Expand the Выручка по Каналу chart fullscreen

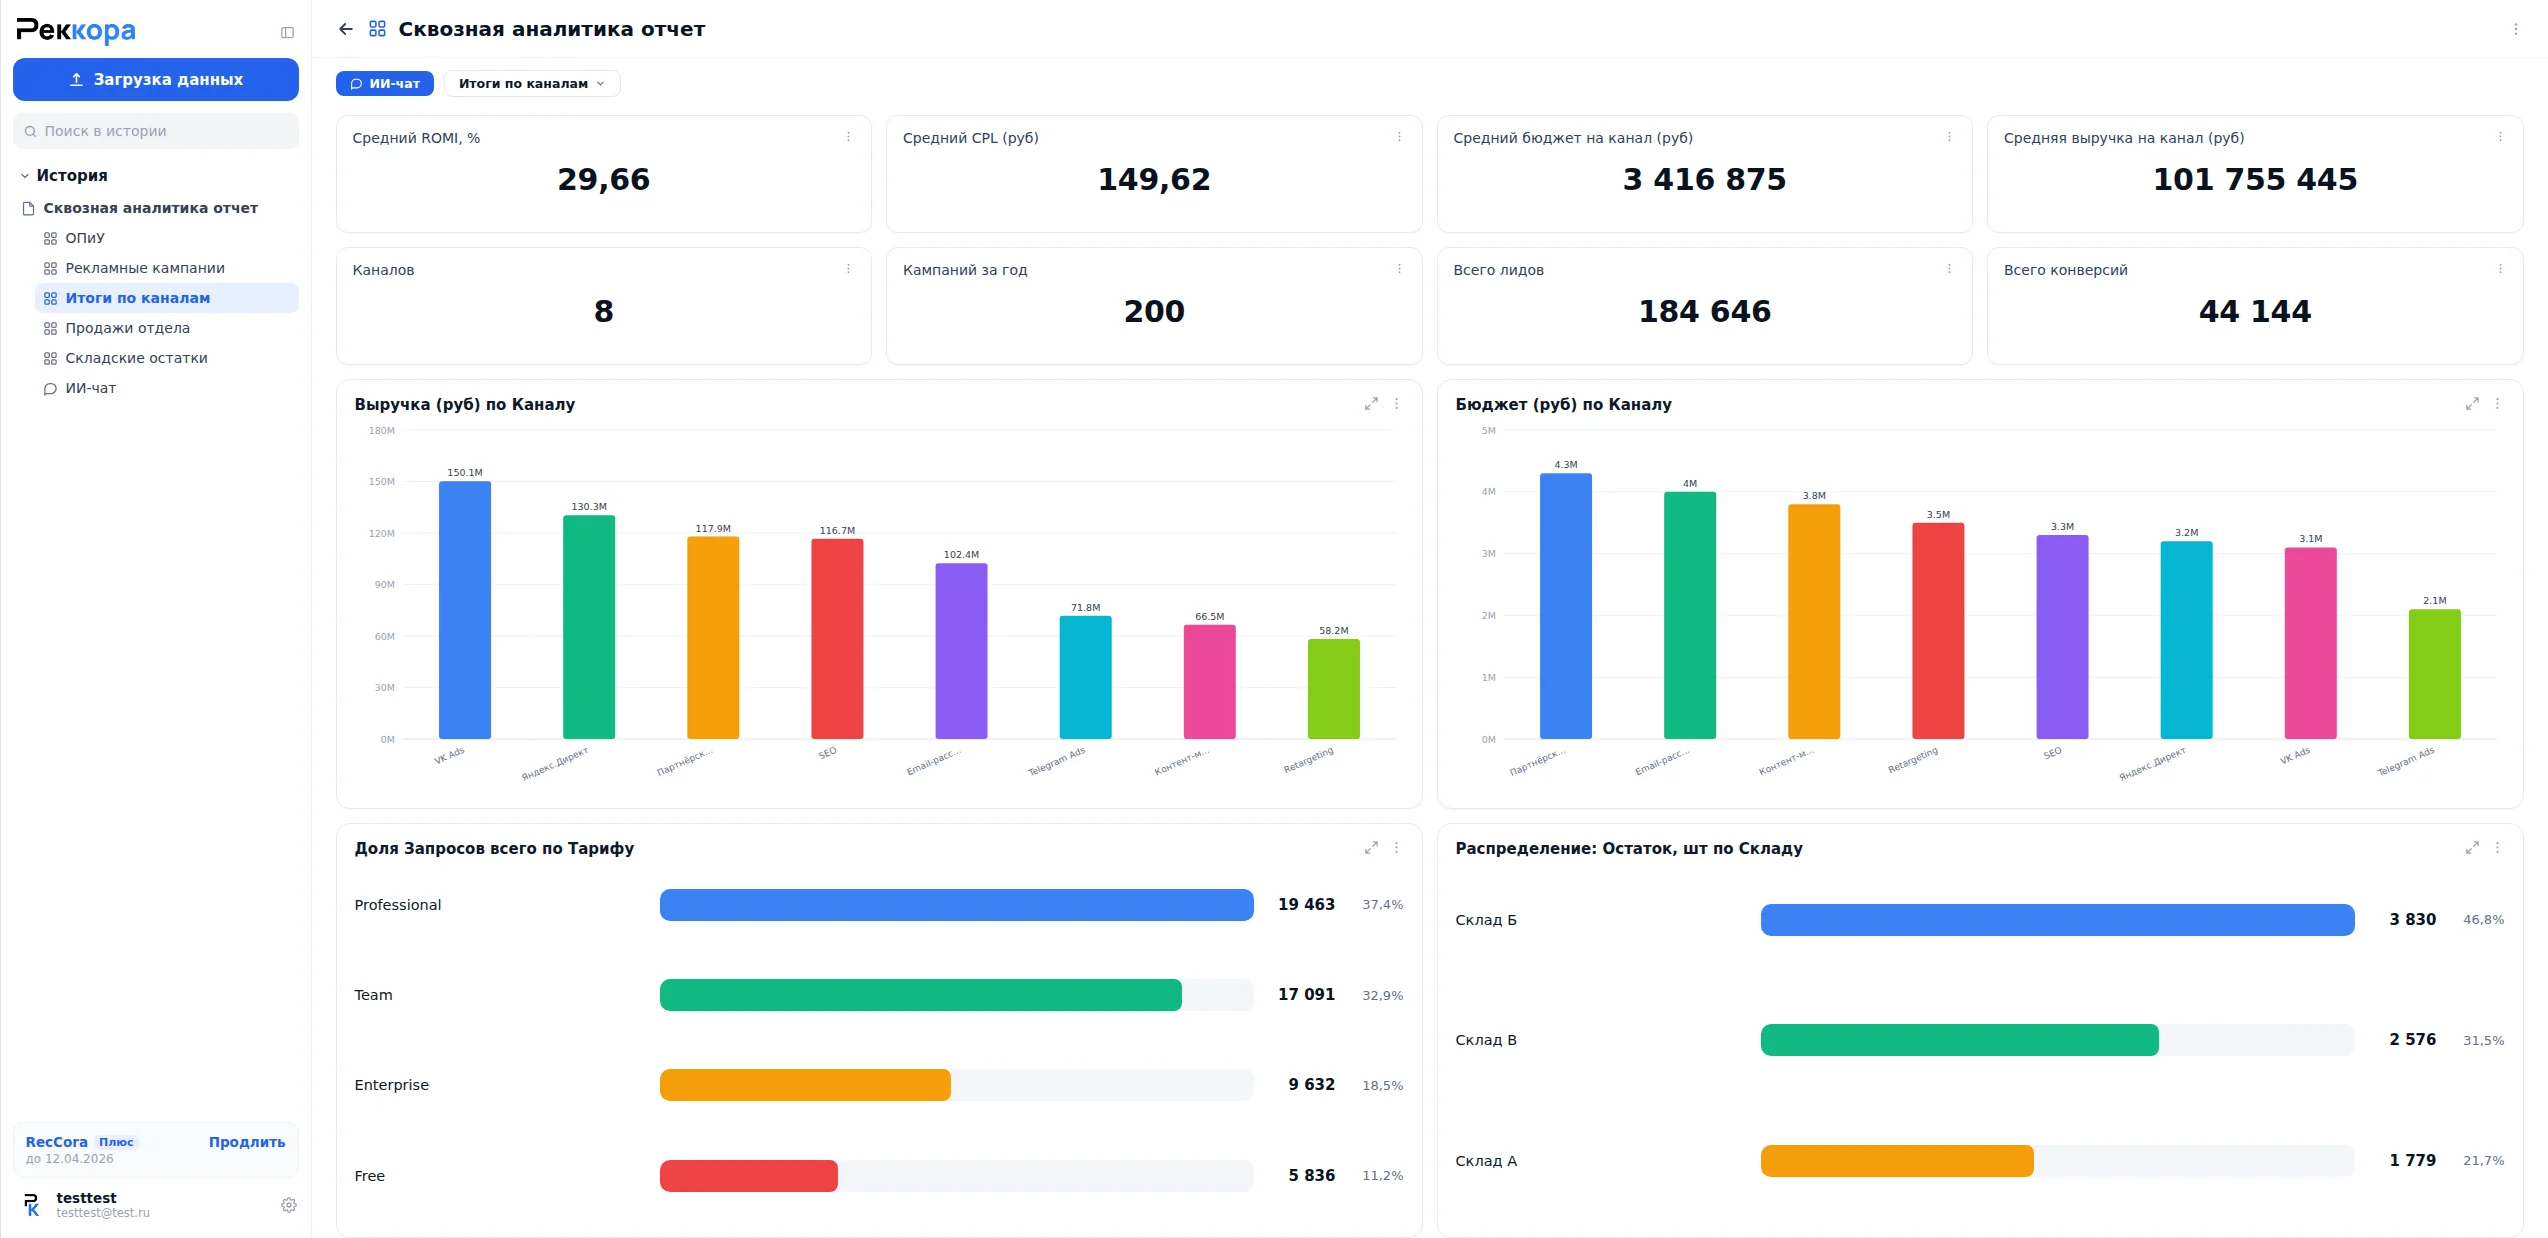point(1371,404)
